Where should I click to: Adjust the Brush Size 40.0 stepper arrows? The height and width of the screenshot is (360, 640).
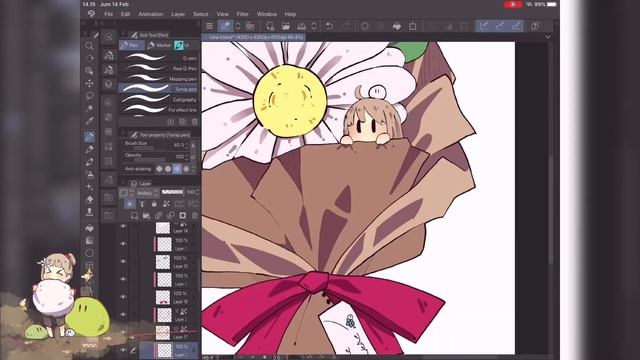pos(187,145)
